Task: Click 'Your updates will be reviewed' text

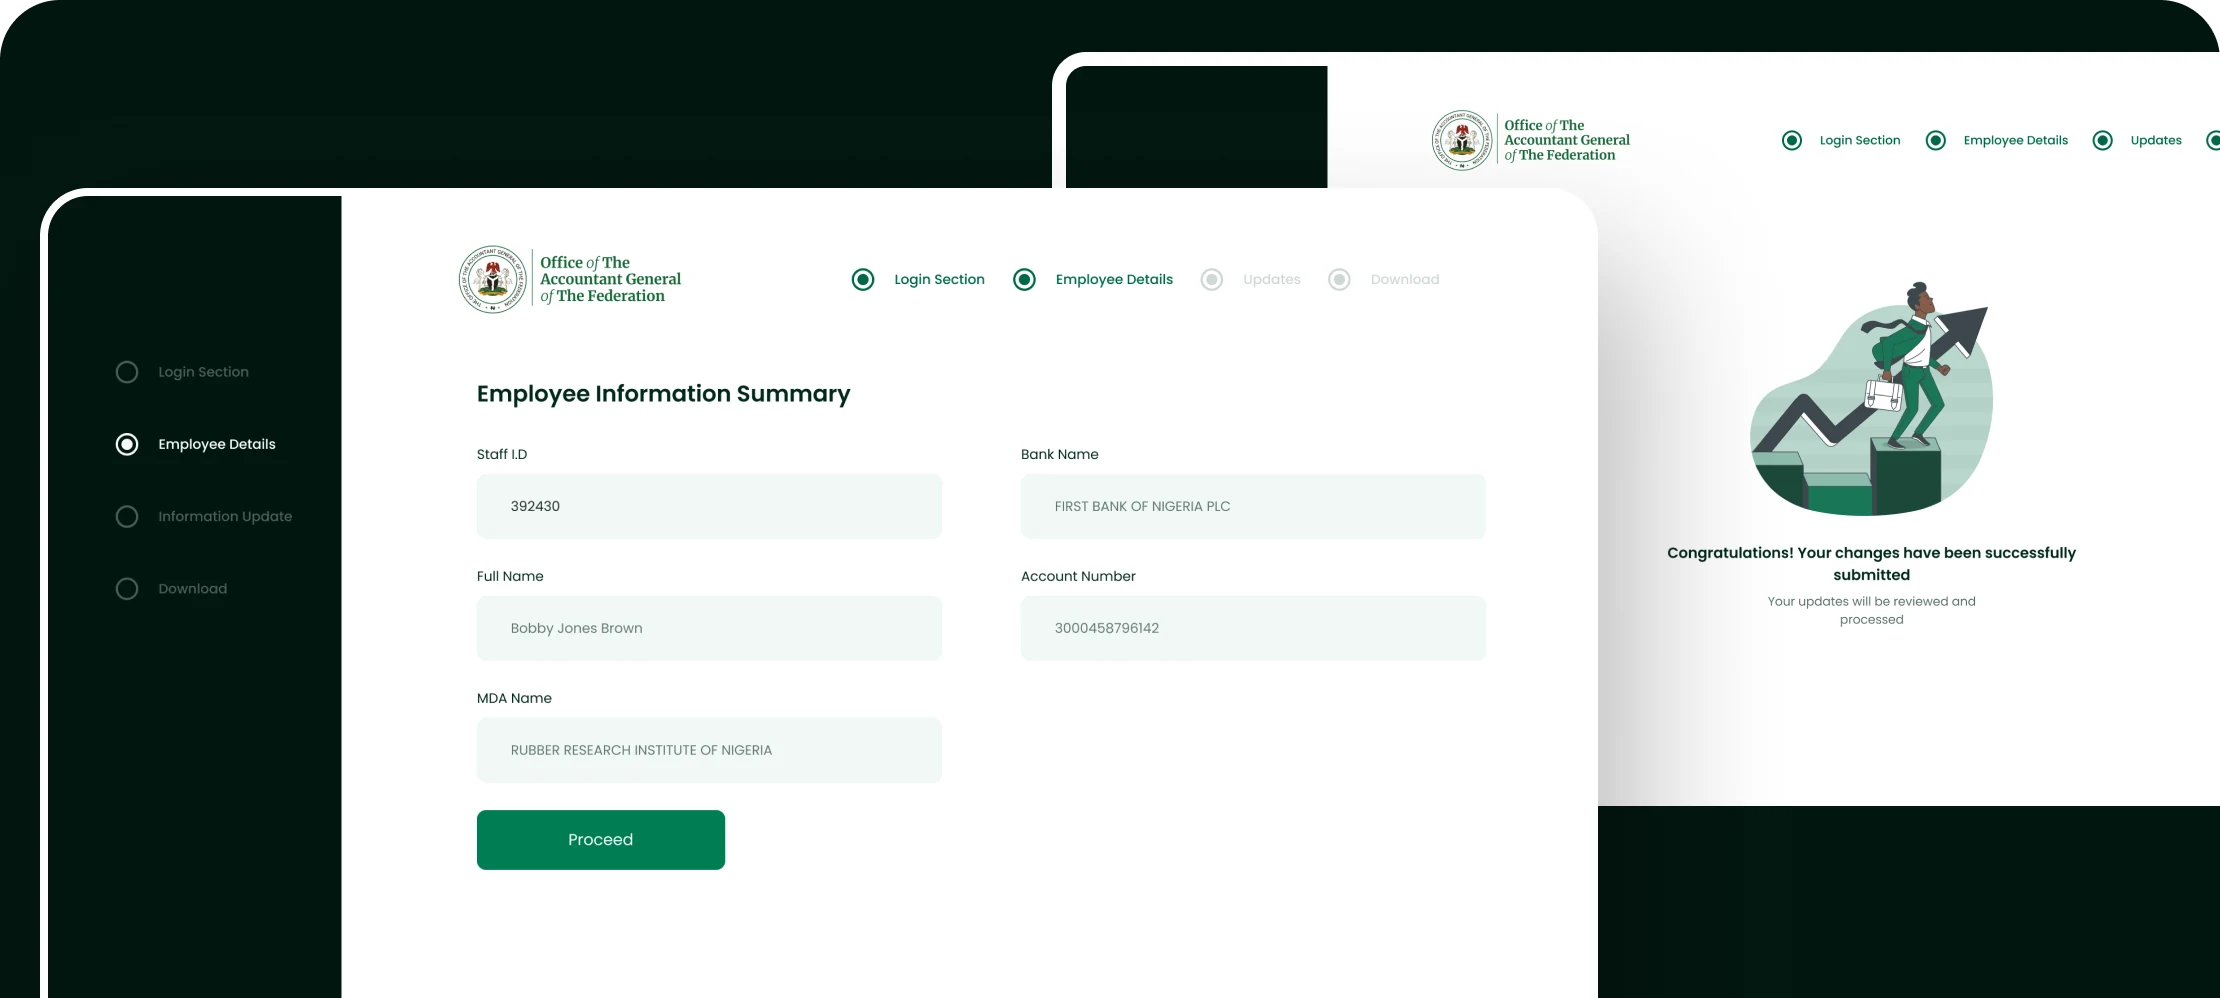Action: point(1872,610)
